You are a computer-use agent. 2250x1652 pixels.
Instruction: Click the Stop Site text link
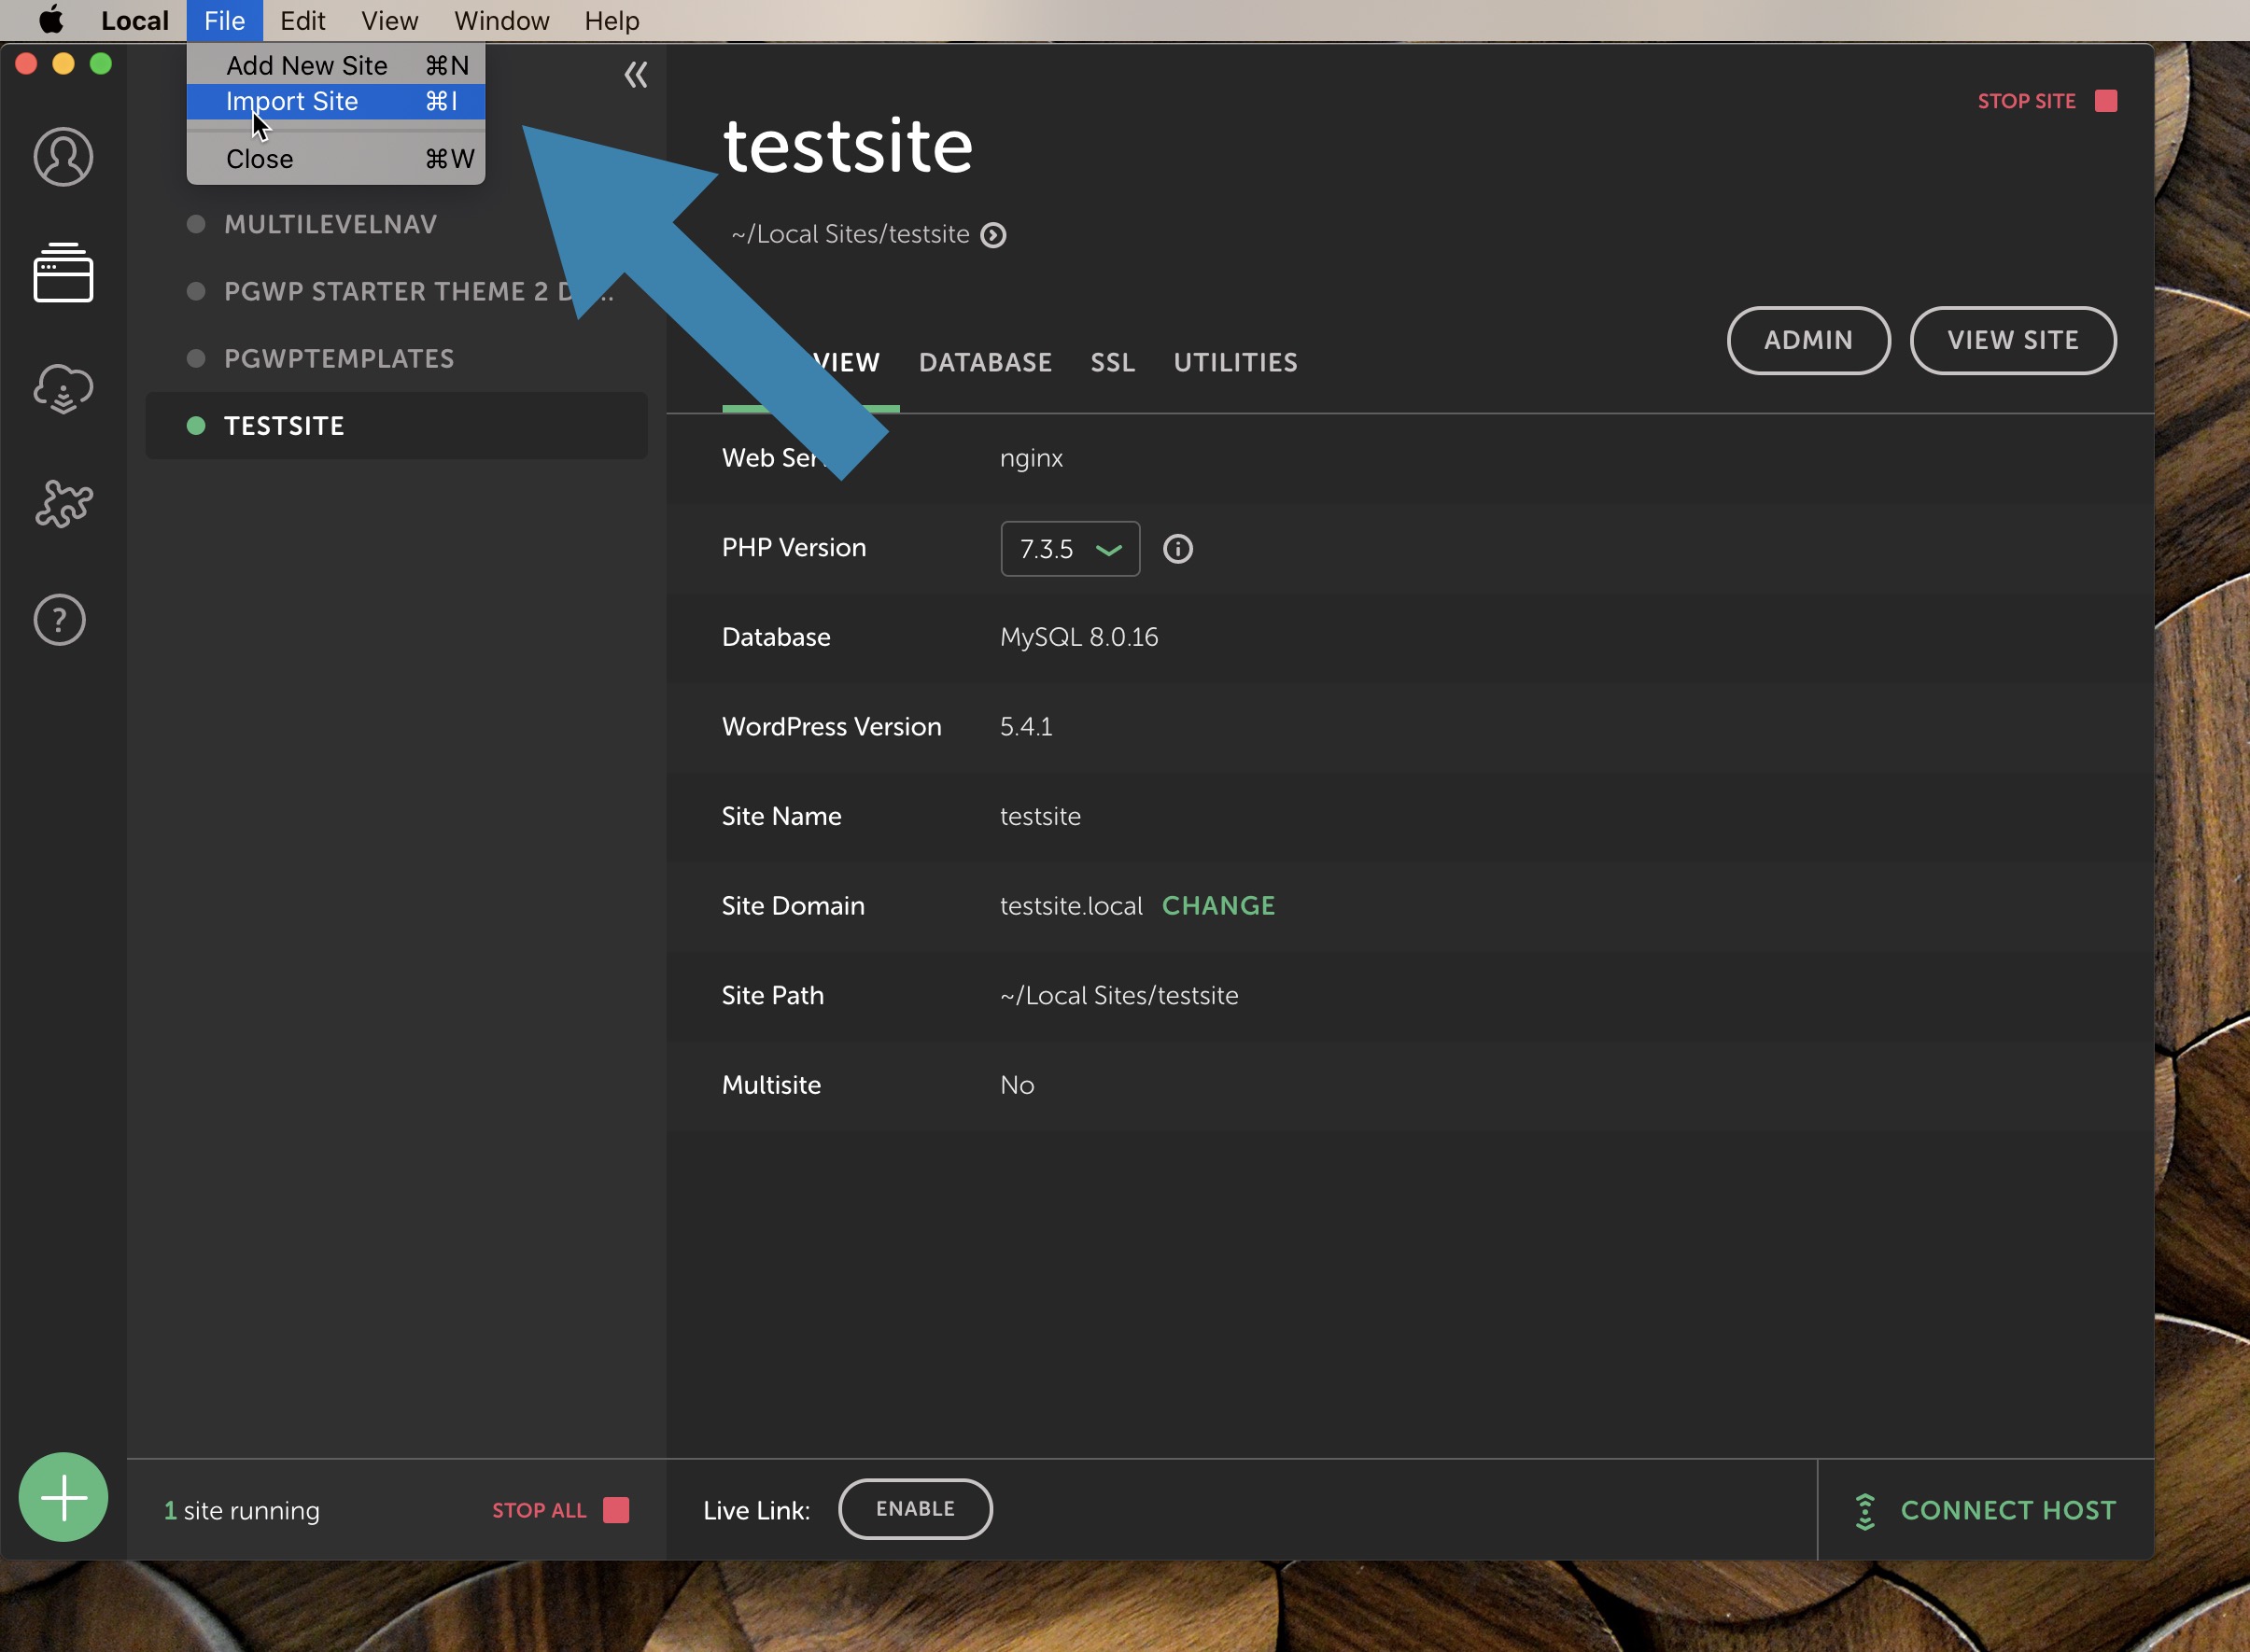pyautogui.click(x=2026, y=101)
